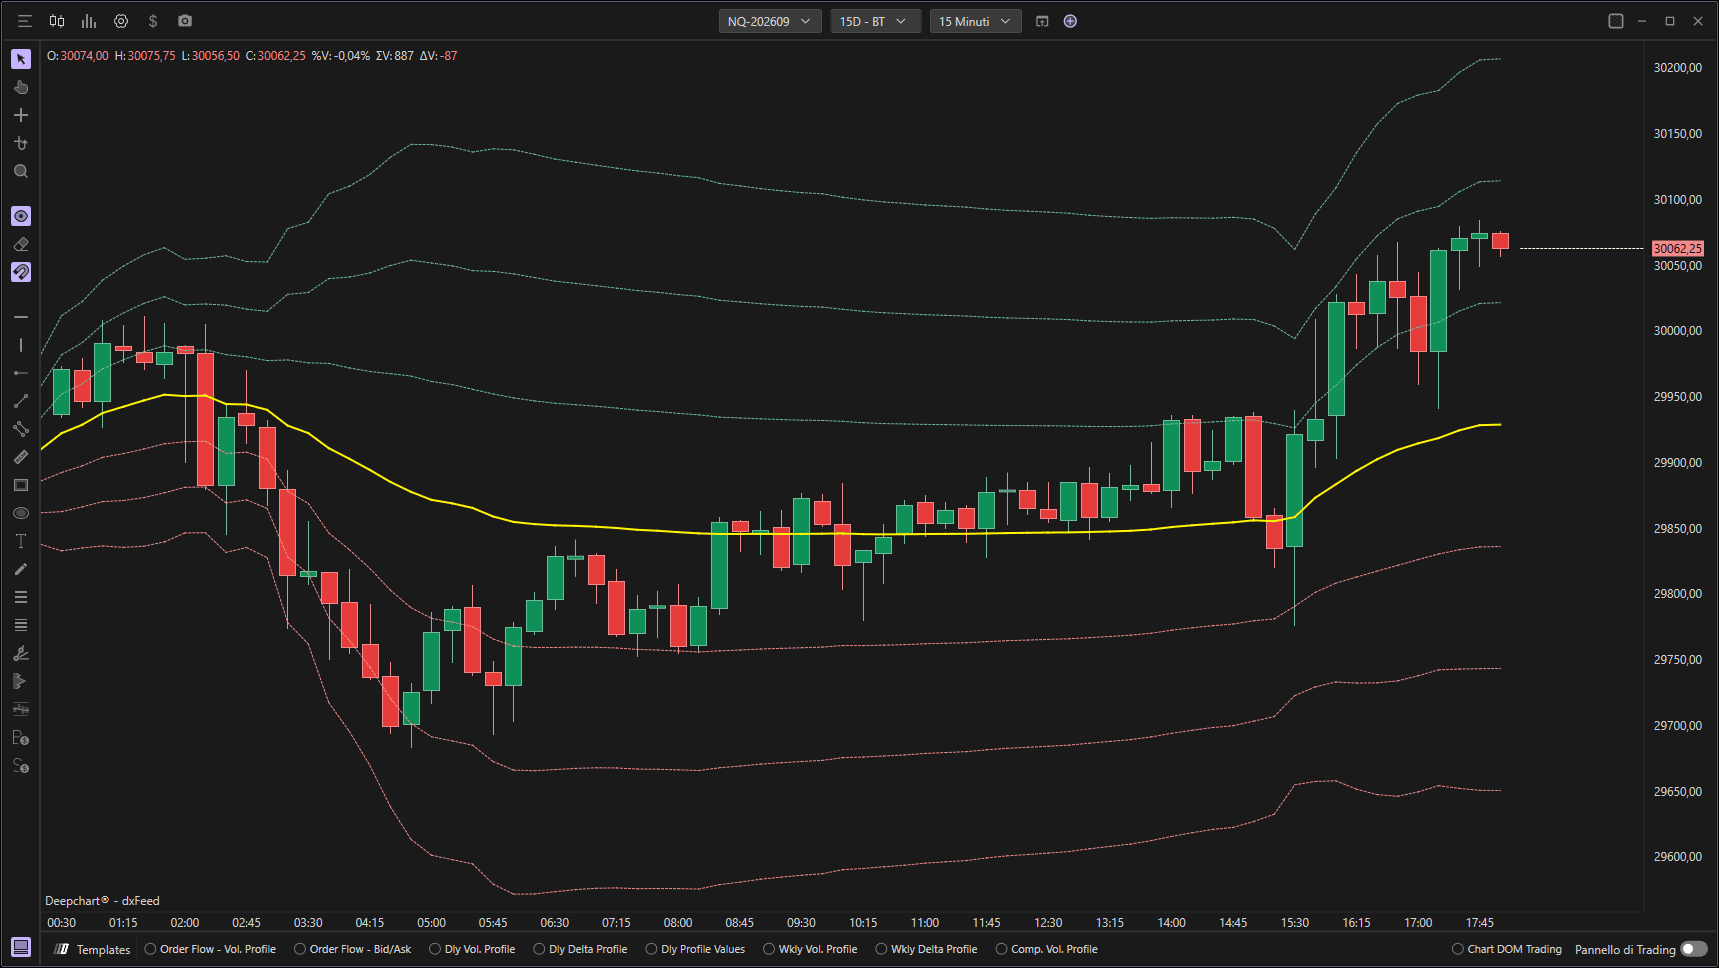Viewport: 1719px width, 968px height.
Task: Open chart settings gear icon
Action: coord(121,21)
